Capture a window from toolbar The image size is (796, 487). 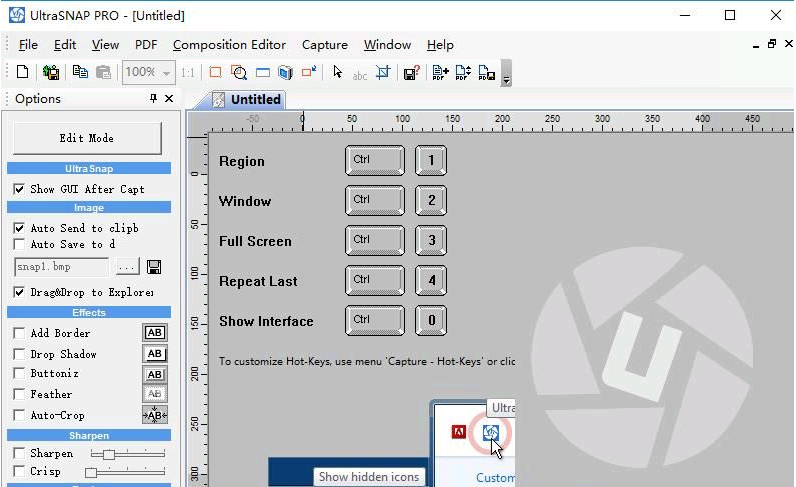(x=262, y=72)
